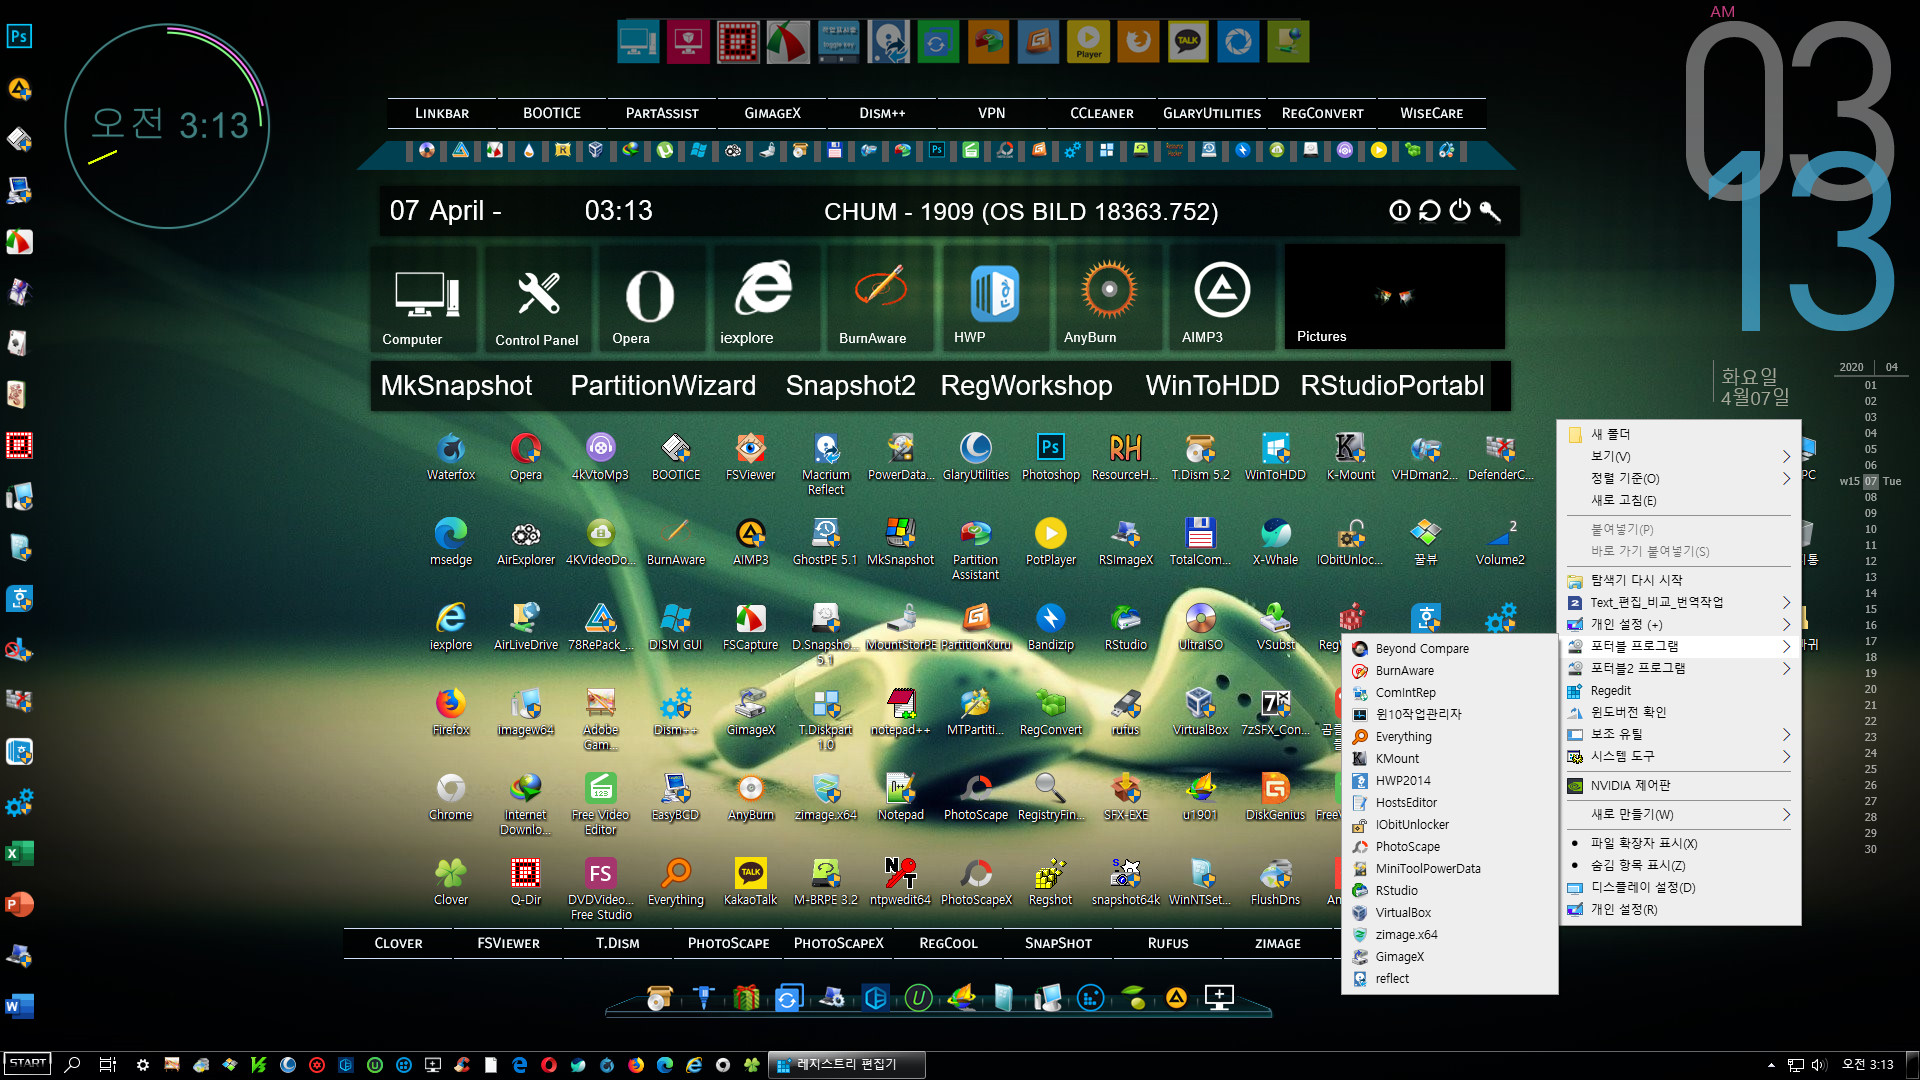Launch Photoshop desktop shortcut
Viewport: 1920px width, 1080px height.
1050,457
